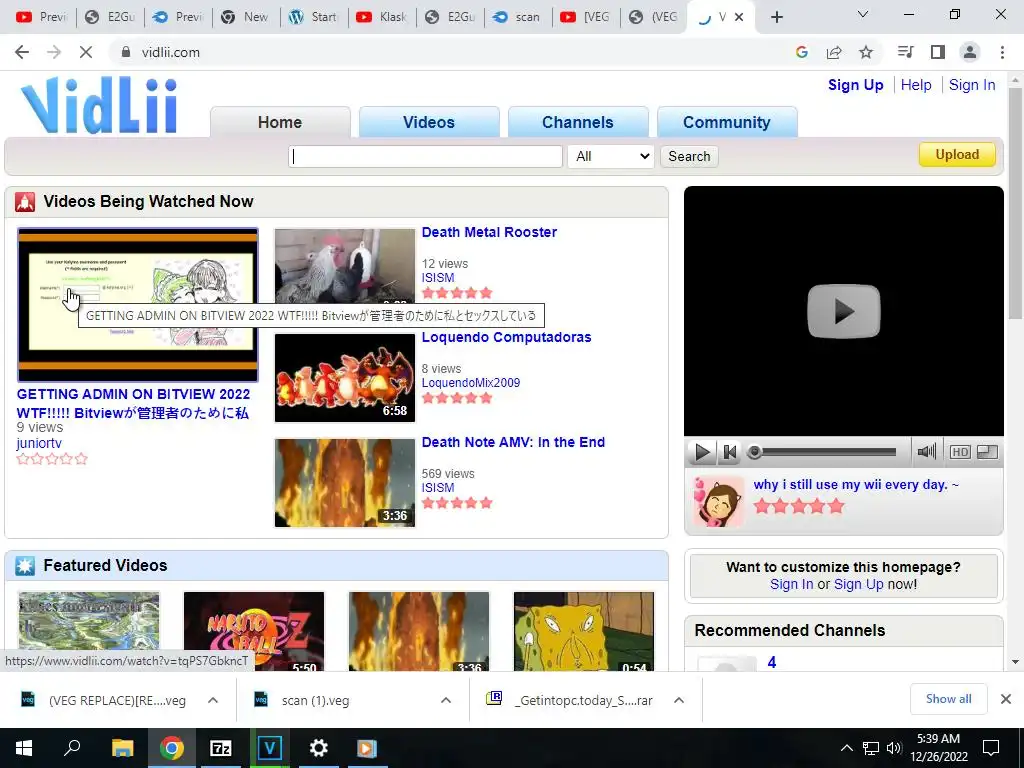1024x768 pixels.
Task: Open the tab search chevron in the title bar
Action: 863,14
